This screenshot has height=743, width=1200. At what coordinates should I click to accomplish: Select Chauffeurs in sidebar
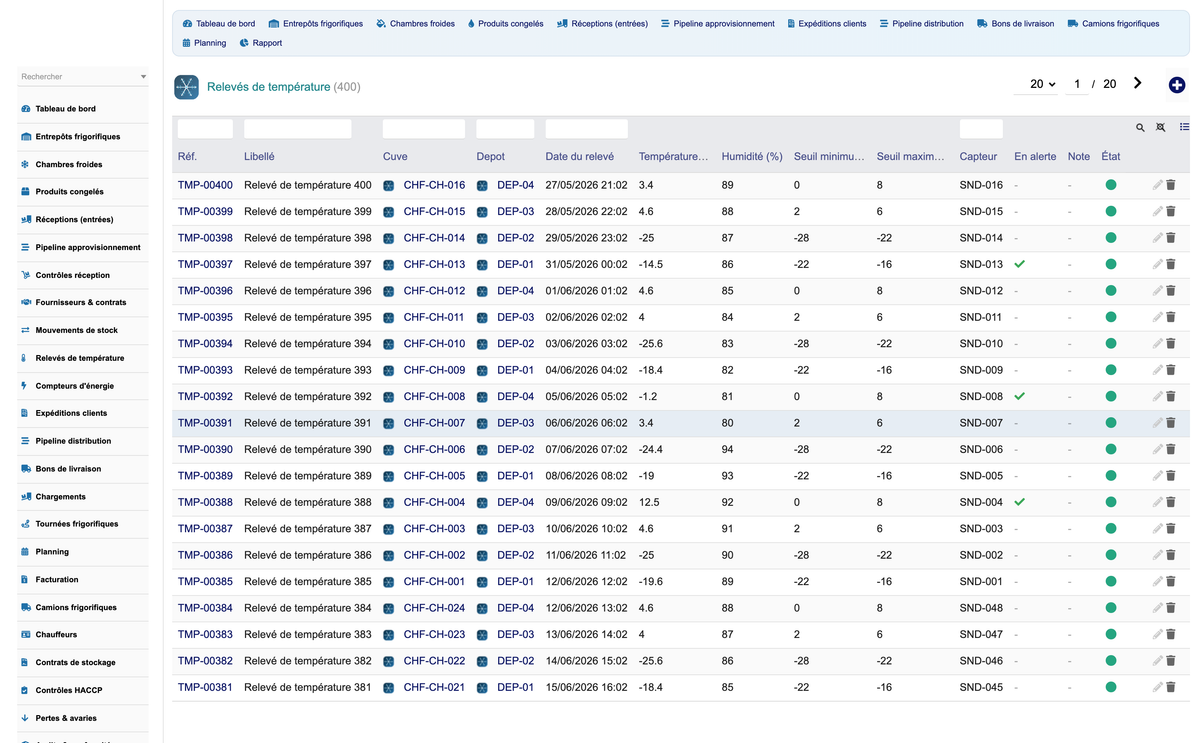pos(56,635)
